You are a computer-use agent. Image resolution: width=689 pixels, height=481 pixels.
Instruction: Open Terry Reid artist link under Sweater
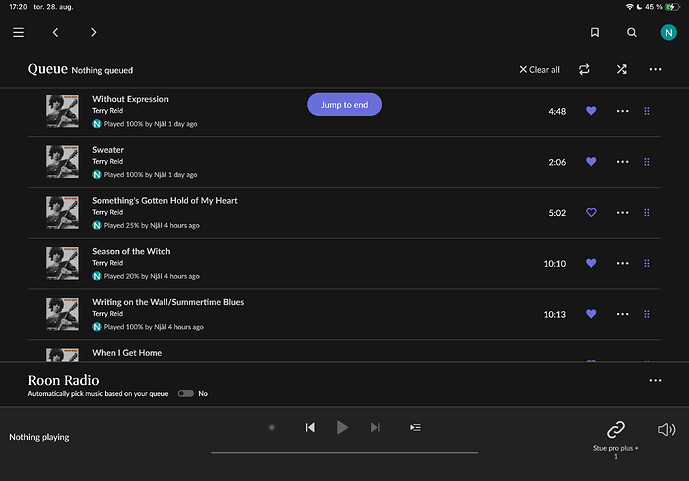point(107,161)
